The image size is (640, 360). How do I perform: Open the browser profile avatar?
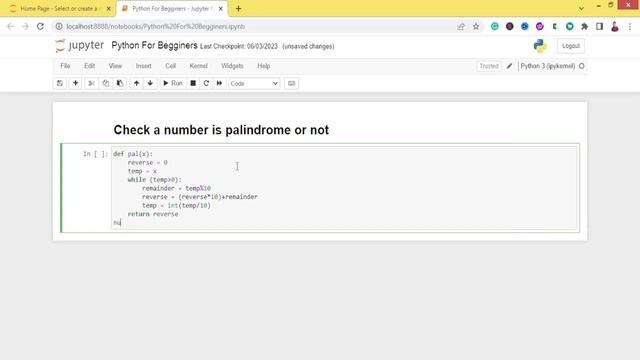[x=615, y=27]
